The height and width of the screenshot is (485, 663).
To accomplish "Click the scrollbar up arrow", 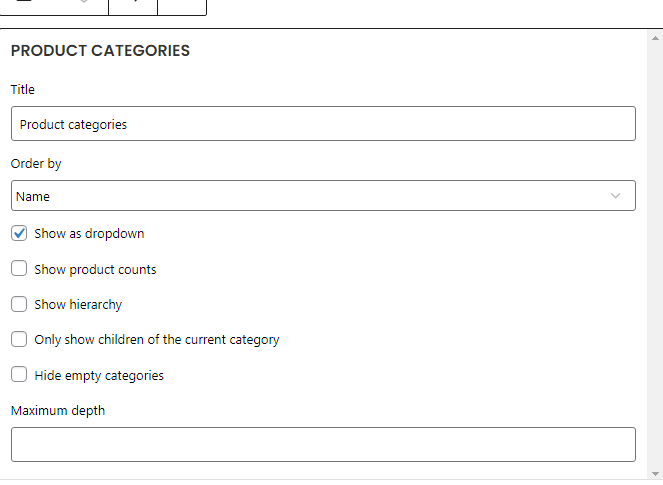I will point(655,38).
